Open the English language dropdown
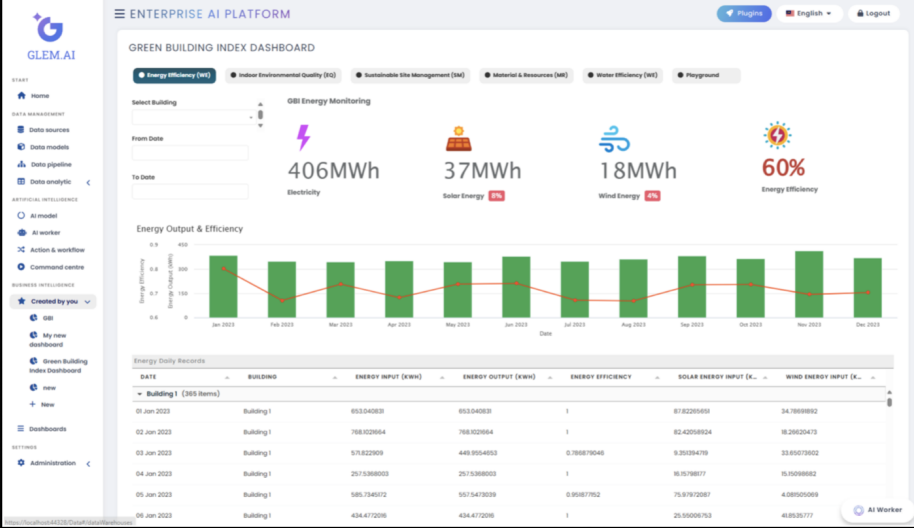The image size is (914, 528). coord(810,13)
